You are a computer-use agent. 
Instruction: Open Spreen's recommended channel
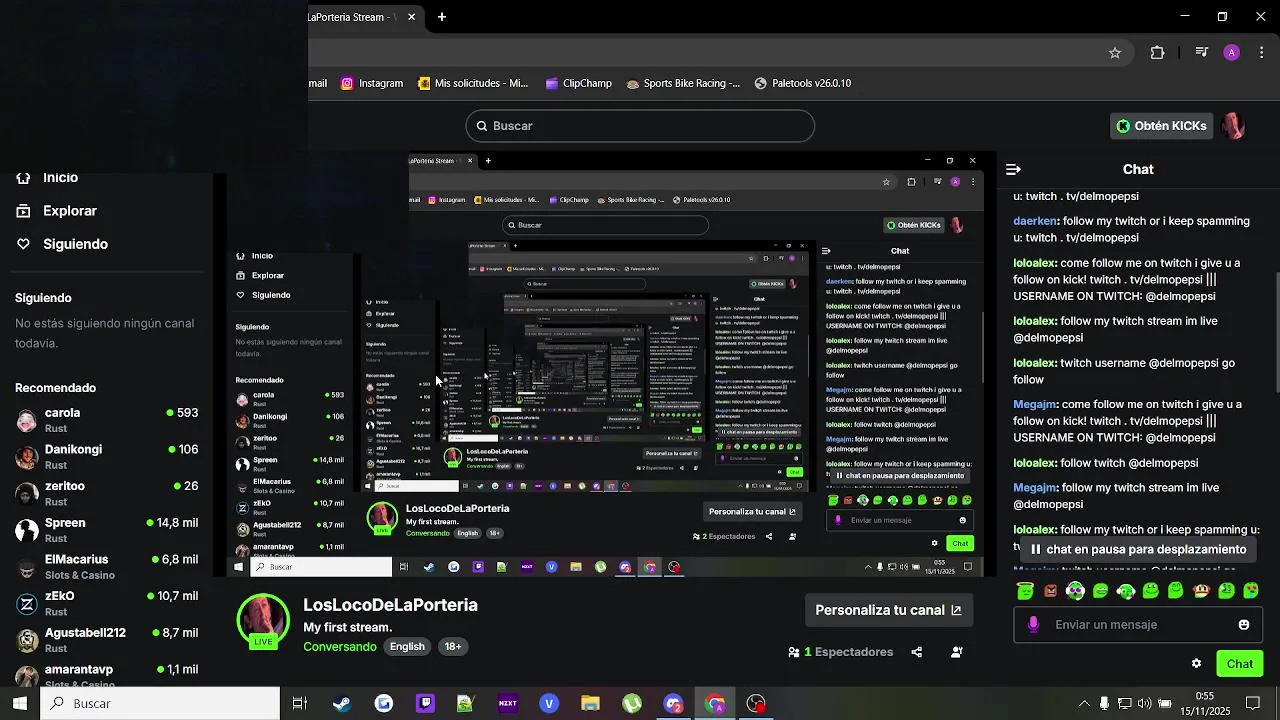tap(106, 530)
